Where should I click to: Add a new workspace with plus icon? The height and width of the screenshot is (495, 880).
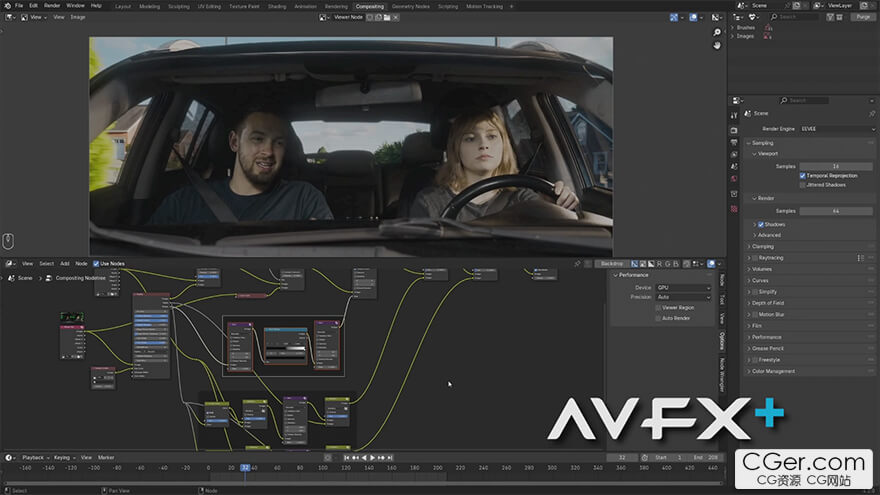pos(511,6)
